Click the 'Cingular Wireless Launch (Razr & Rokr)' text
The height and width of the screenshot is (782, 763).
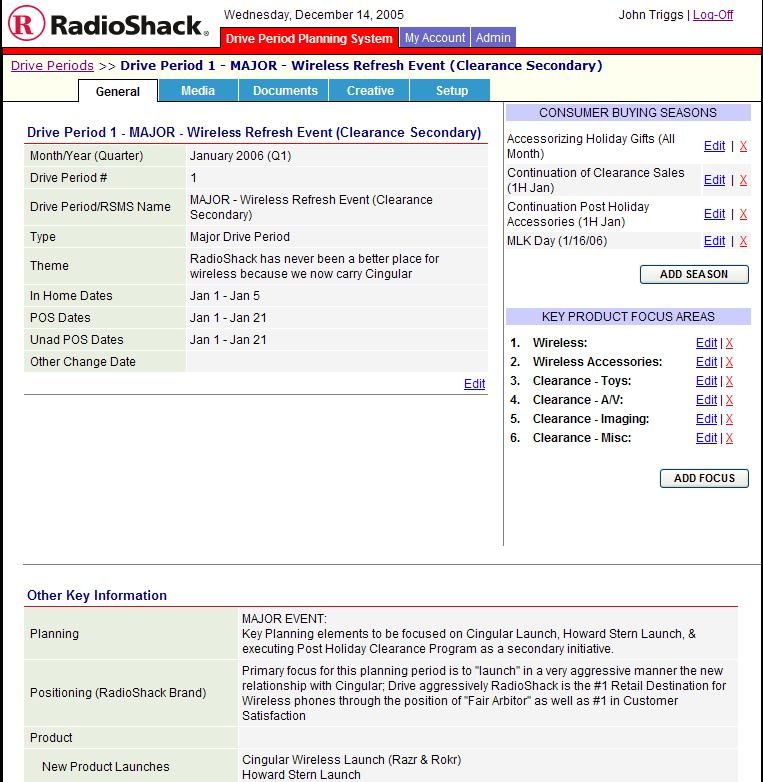(x=352, y=759)
